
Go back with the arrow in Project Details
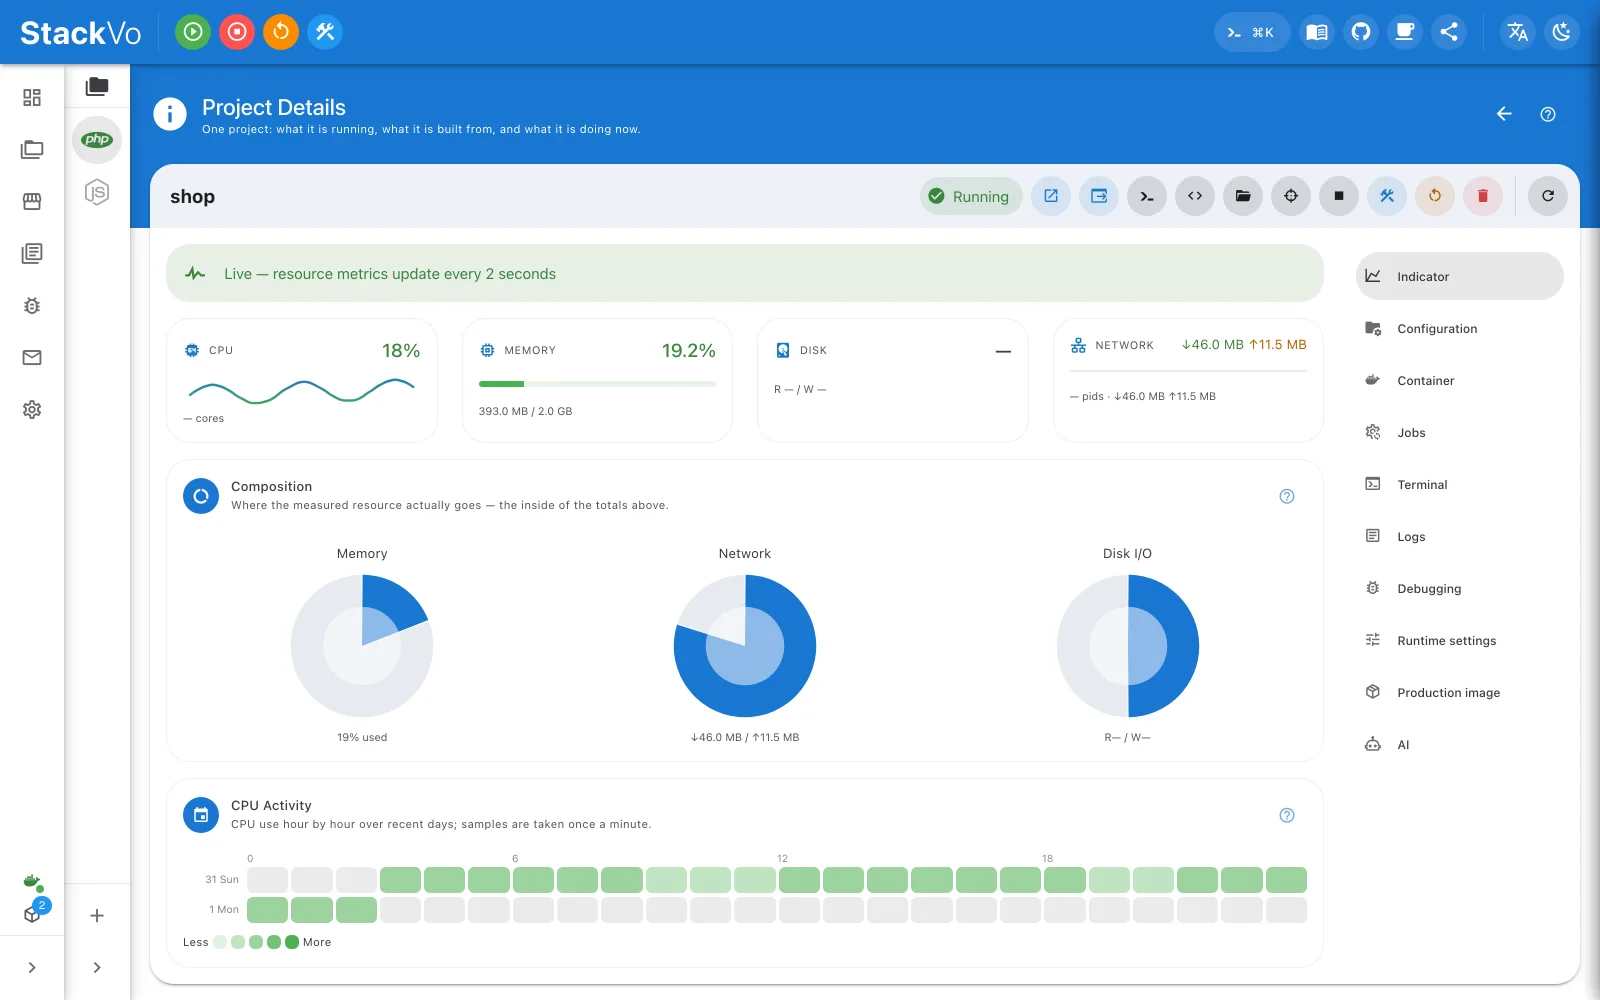pyautogui.click(x=1504, y=114)
